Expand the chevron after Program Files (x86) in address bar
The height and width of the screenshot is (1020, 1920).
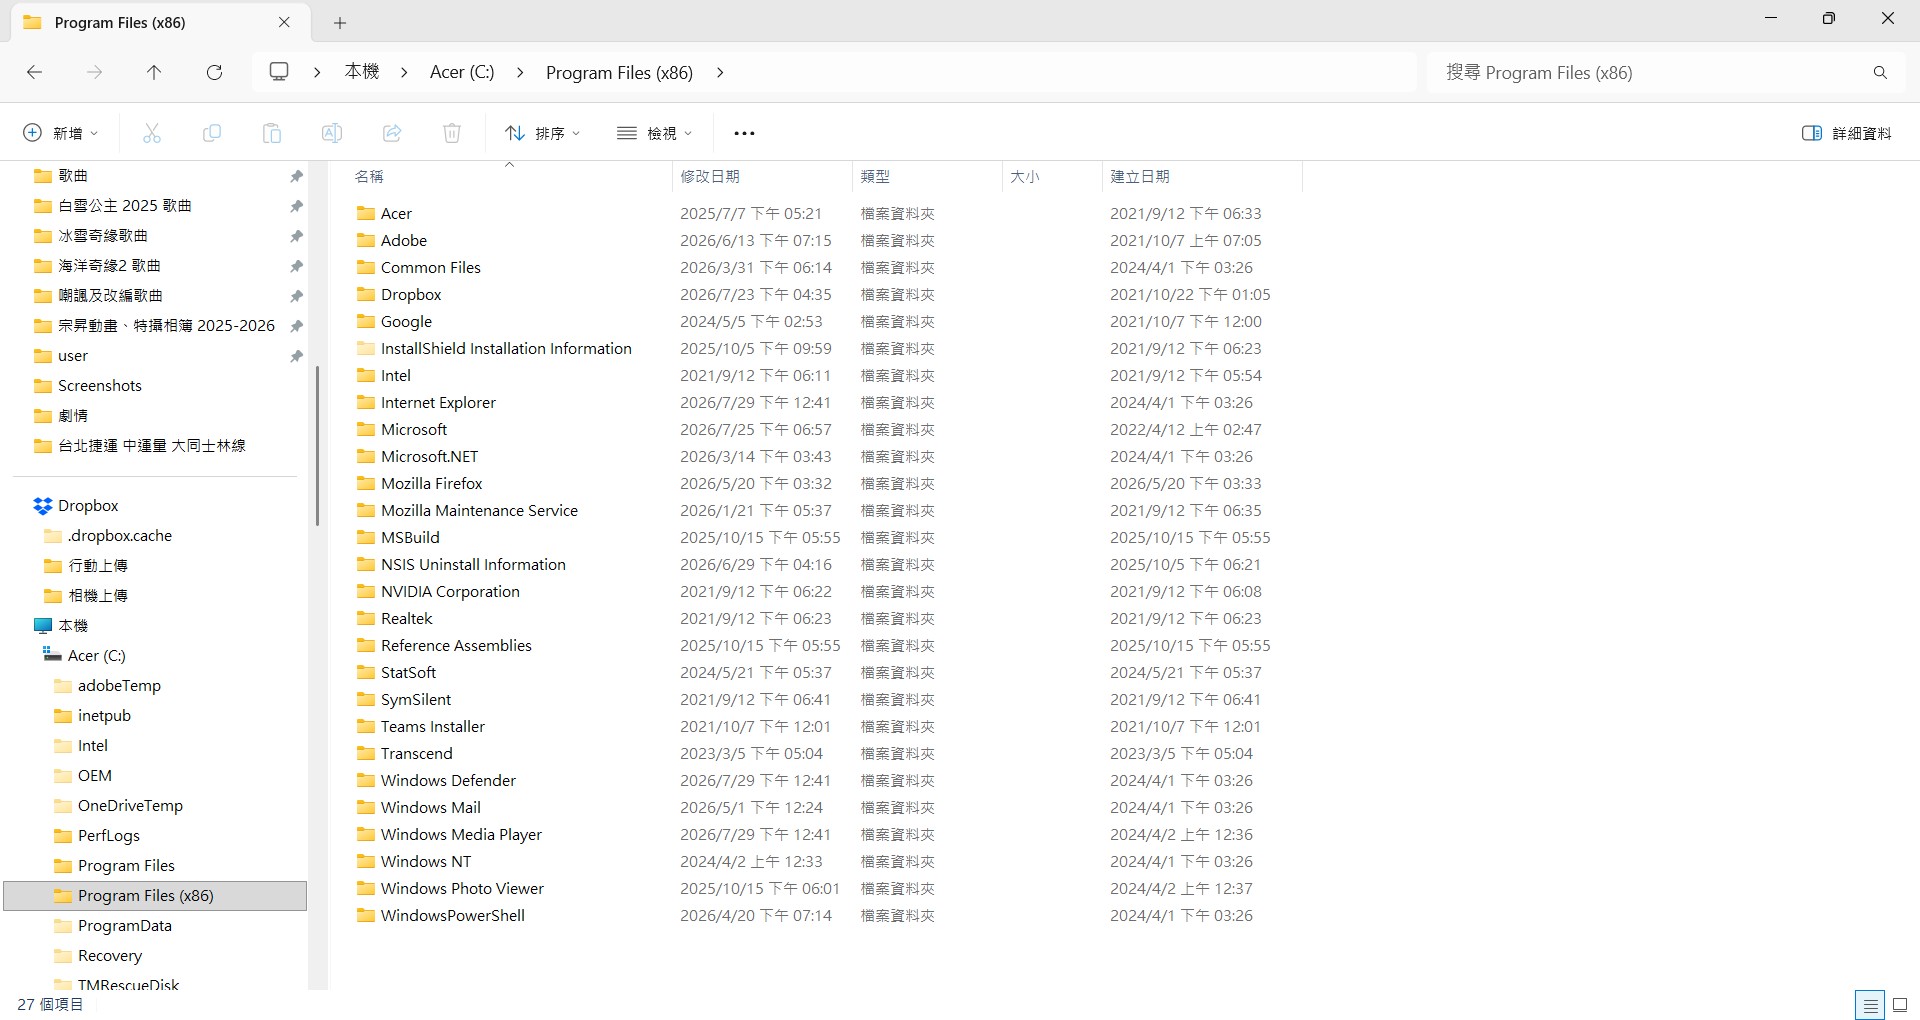(x=720, y=72)
